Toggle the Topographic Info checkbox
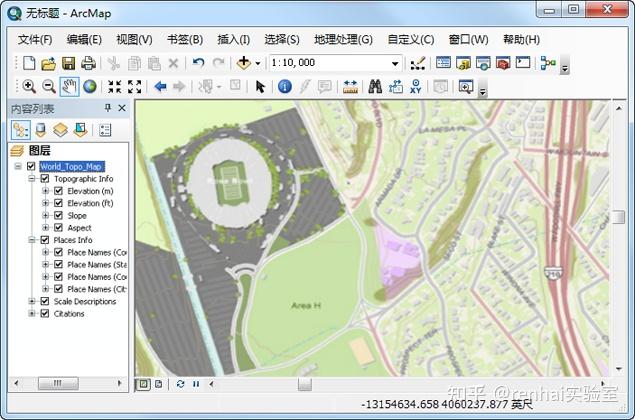635x420 pixels. (45, 179)
